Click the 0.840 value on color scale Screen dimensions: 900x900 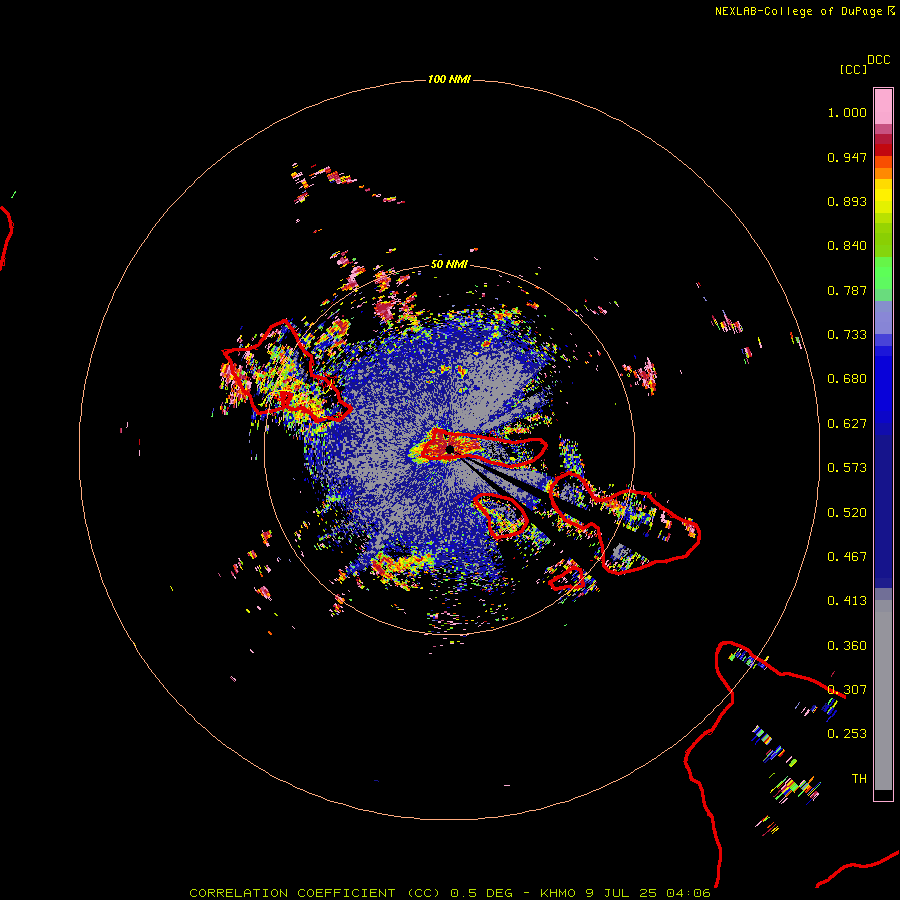tap(847, 246)
